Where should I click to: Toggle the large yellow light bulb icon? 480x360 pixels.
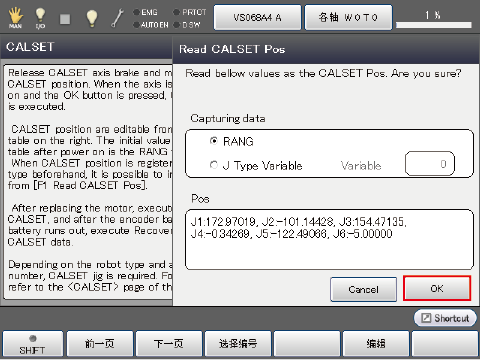(x=92, y=18)
